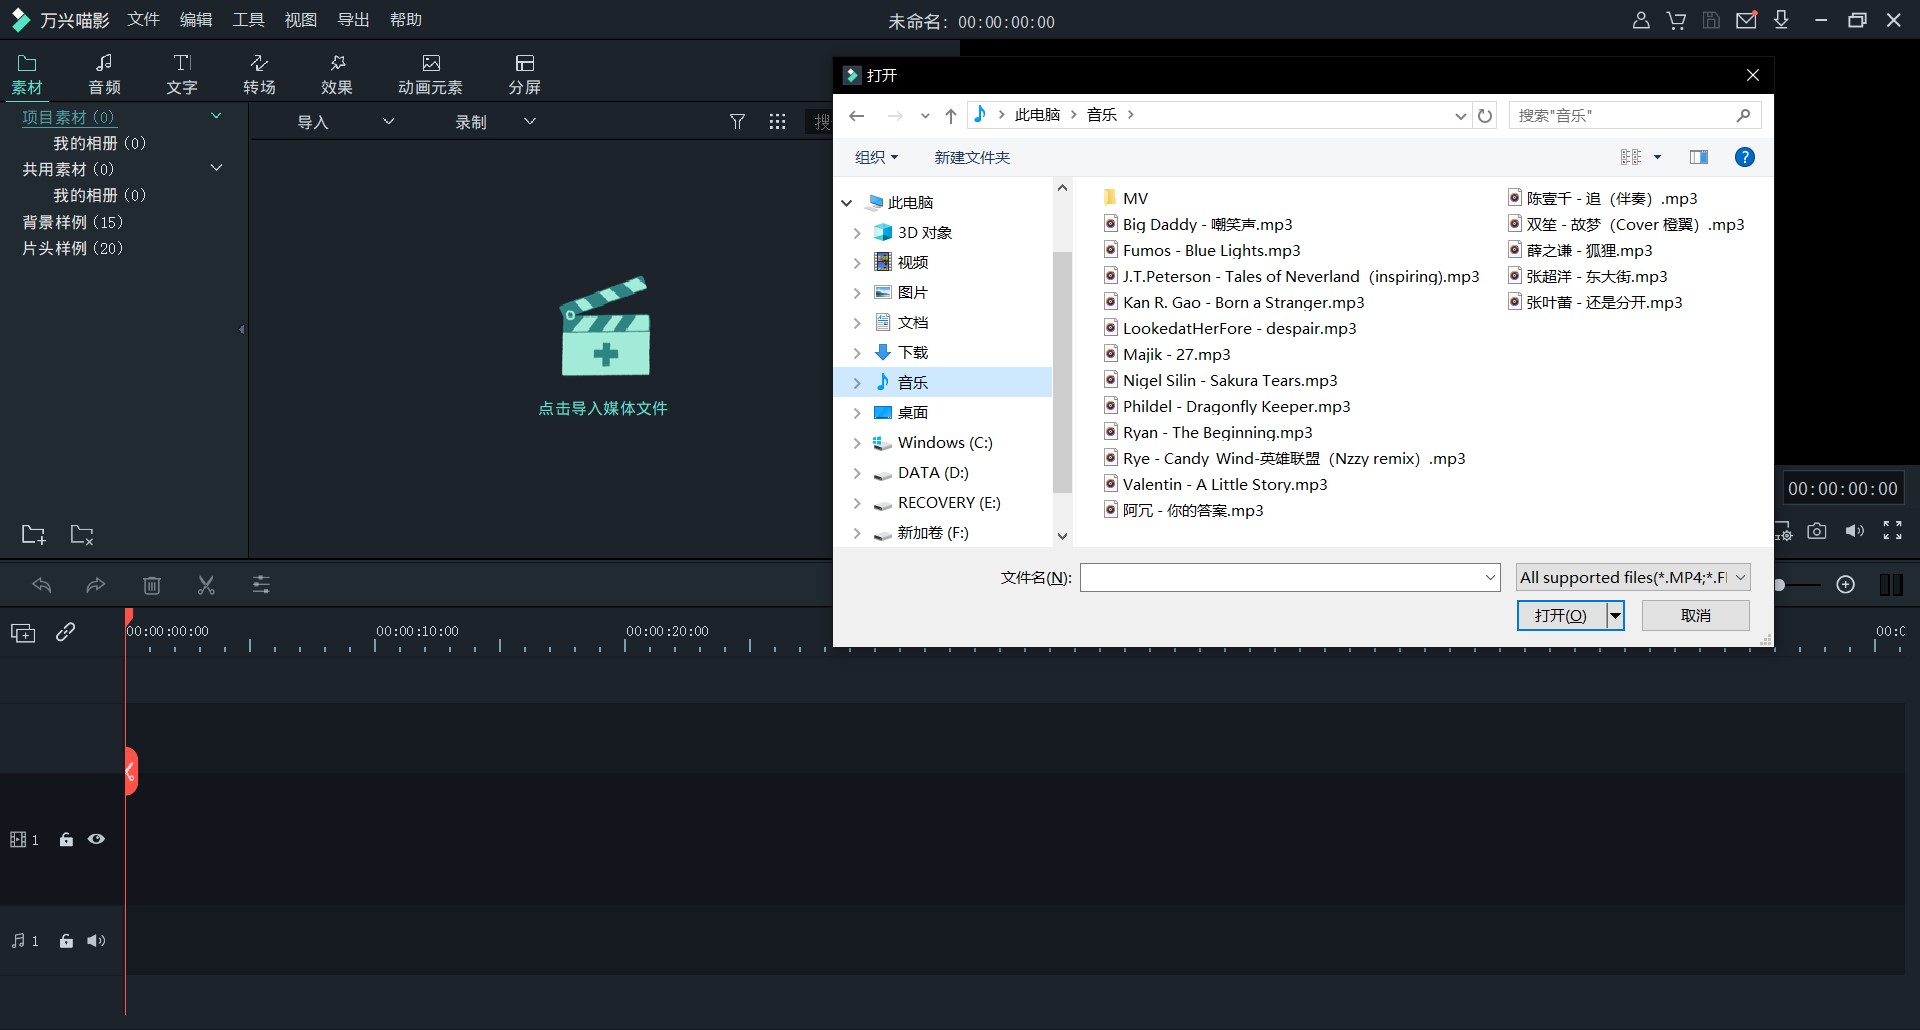Switch to grid view icon in media panel
The image size is (1920, 1030).
(x=777, y=122)
